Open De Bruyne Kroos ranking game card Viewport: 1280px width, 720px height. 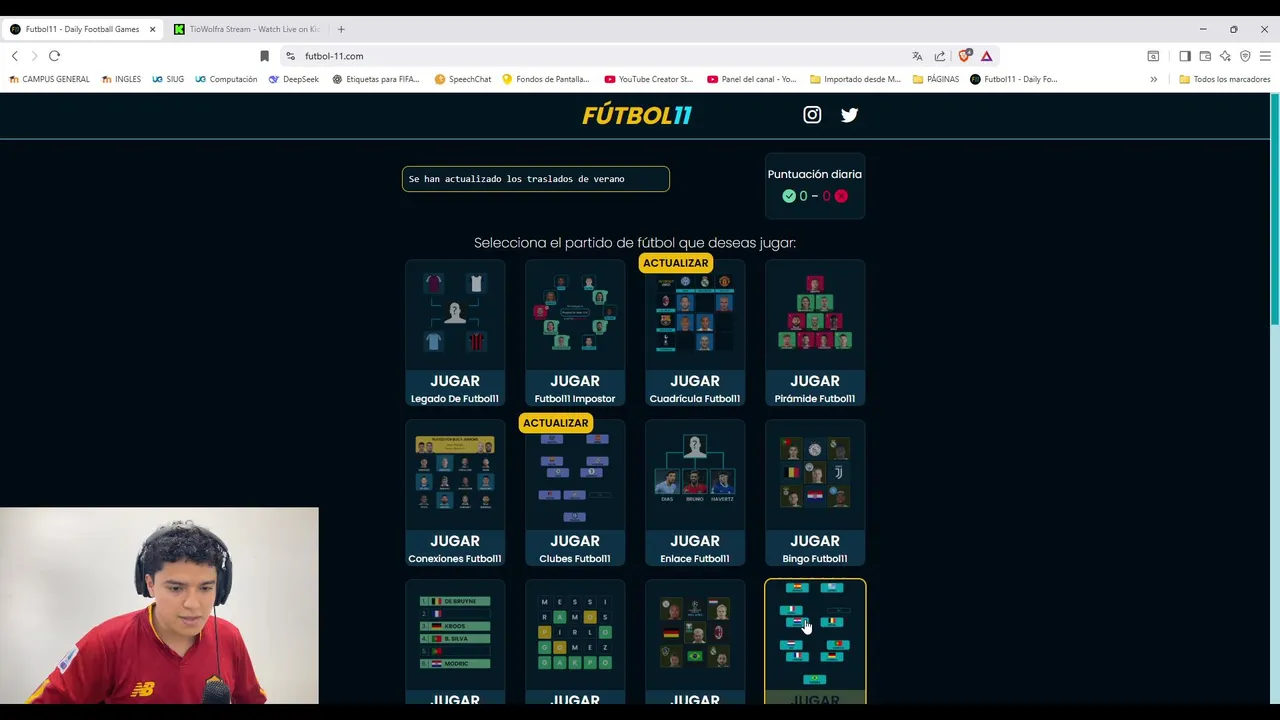(x=455, y=642)
